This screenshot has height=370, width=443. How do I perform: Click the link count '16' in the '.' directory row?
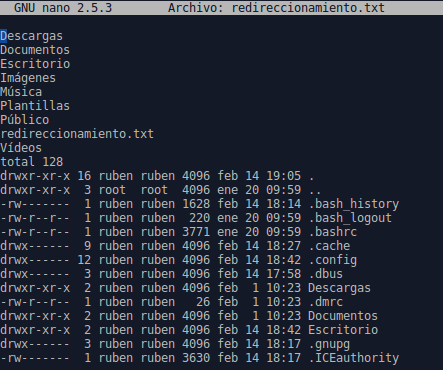84,176
